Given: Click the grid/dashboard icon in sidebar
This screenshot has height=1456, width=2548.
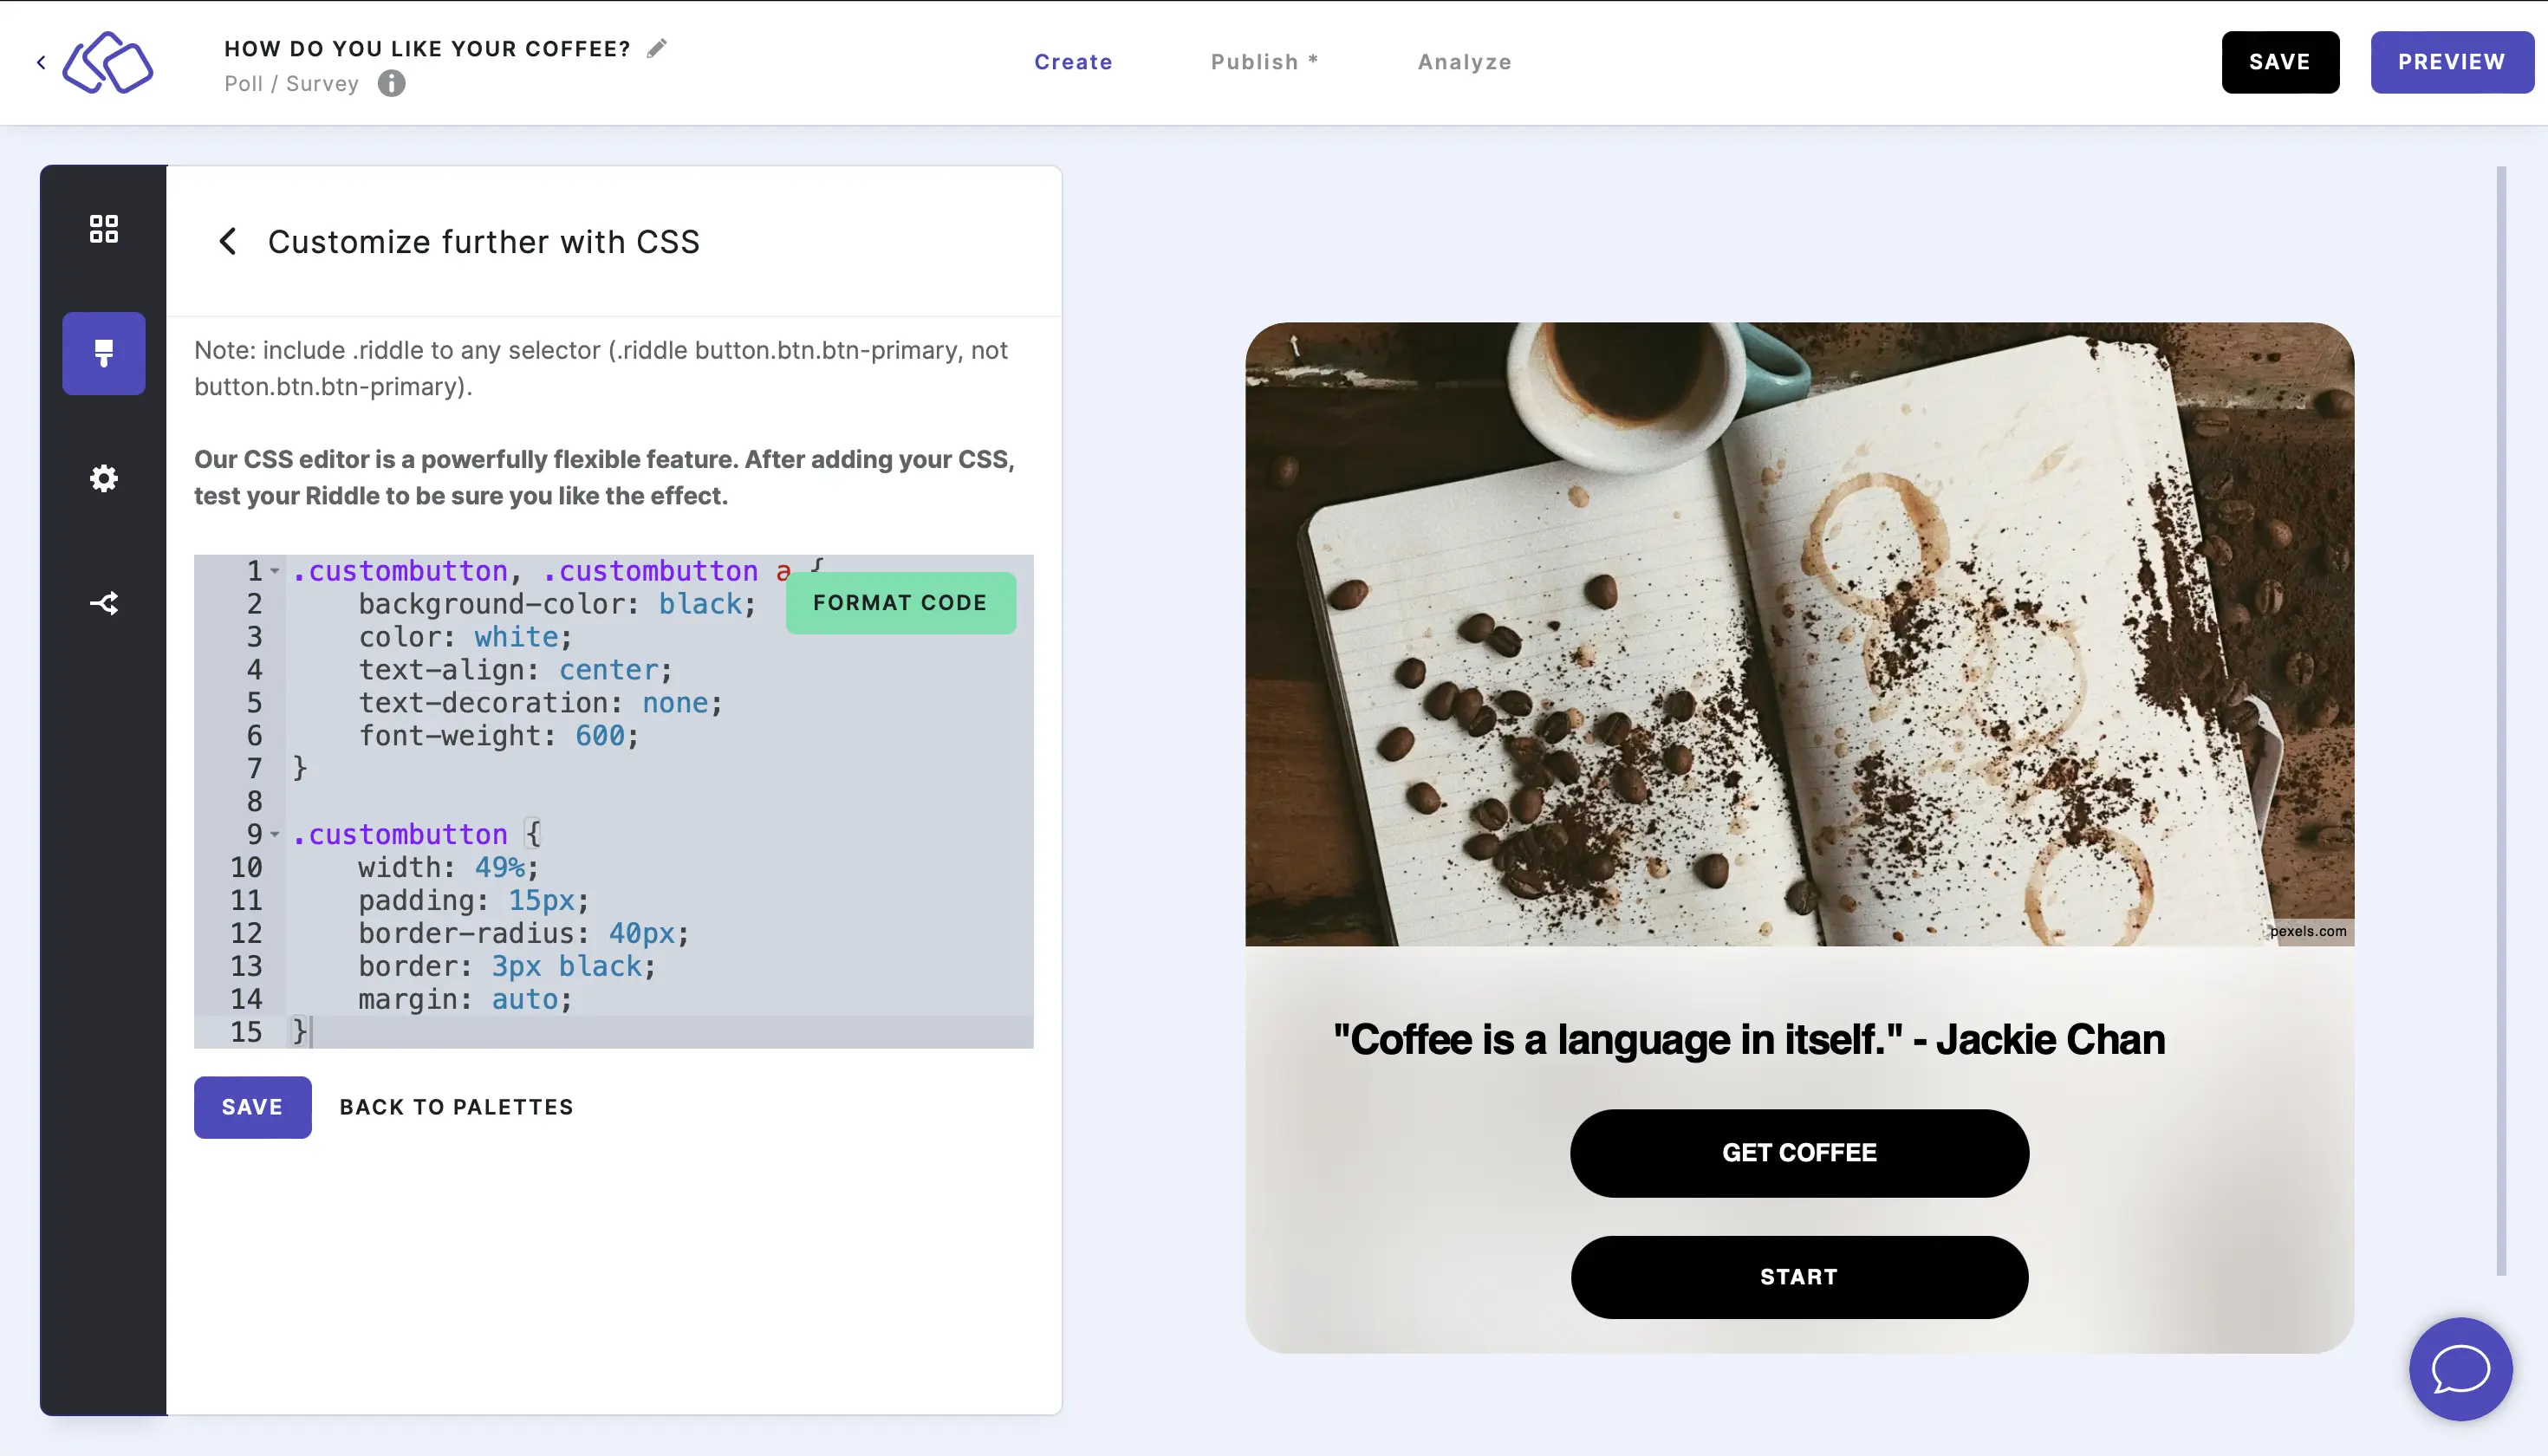Looking at the screenshot, I should (x=103, y=227).
